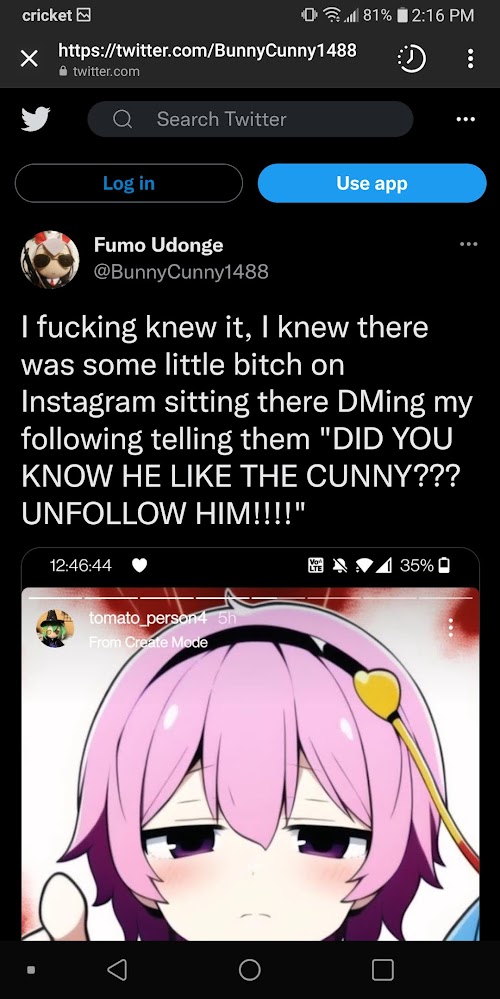500x999 pixels.
Task: Expand tweet options ellipsis menu
Action: tap(468, 244)
